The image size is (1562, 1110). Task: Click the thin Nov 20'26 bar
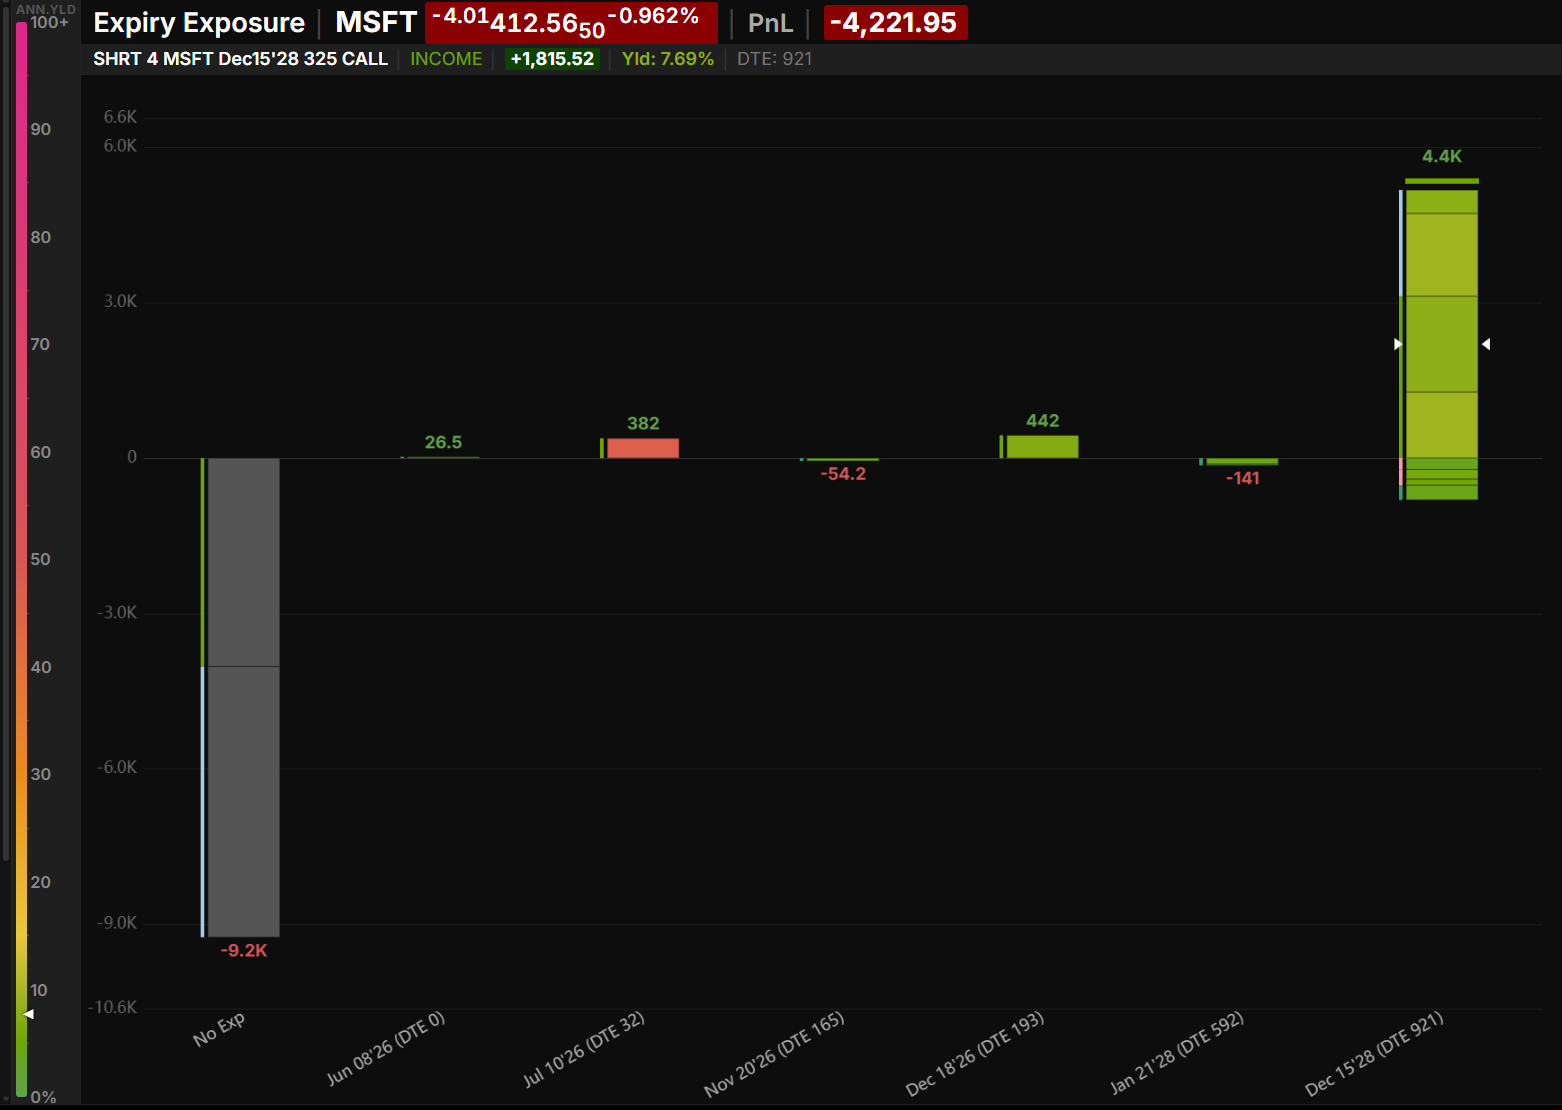[843, 460]
